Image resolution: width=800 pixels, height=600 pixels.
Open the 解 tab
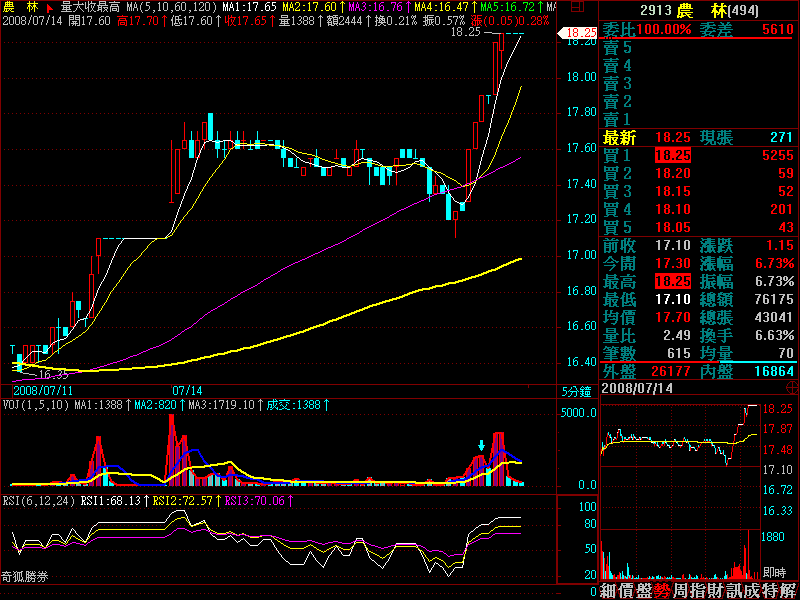tap(789, 591)
